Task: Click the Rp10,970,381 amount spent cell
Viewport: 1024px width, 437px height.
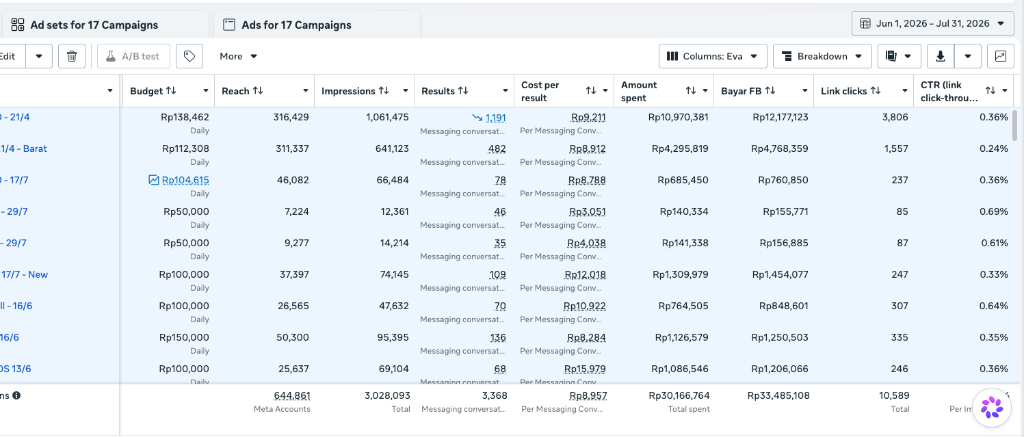Action: [678, 117]
